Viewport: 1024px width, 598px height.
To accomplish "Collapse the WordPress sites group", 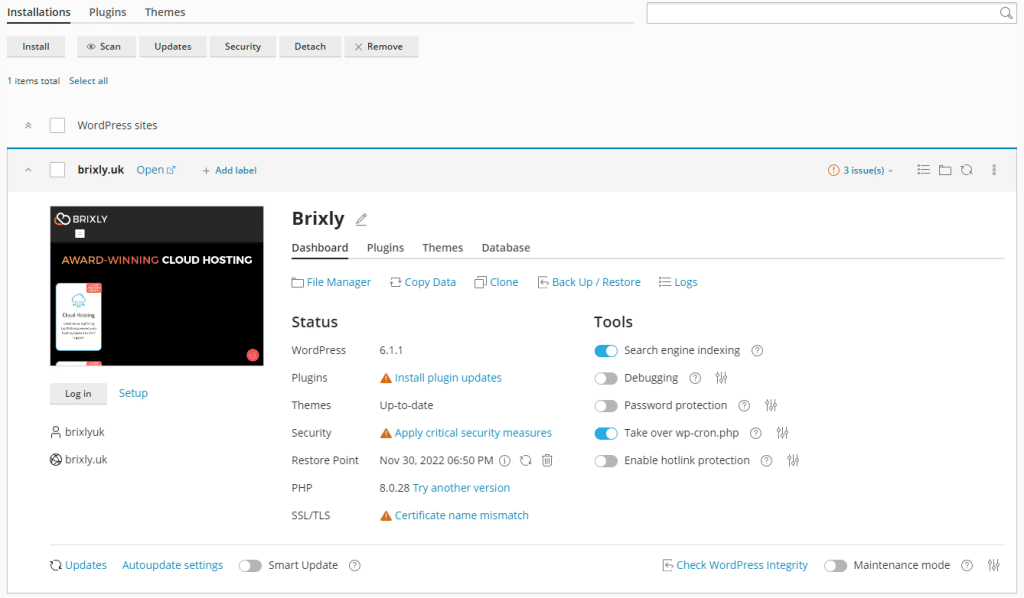I will [x=28, y=125].
